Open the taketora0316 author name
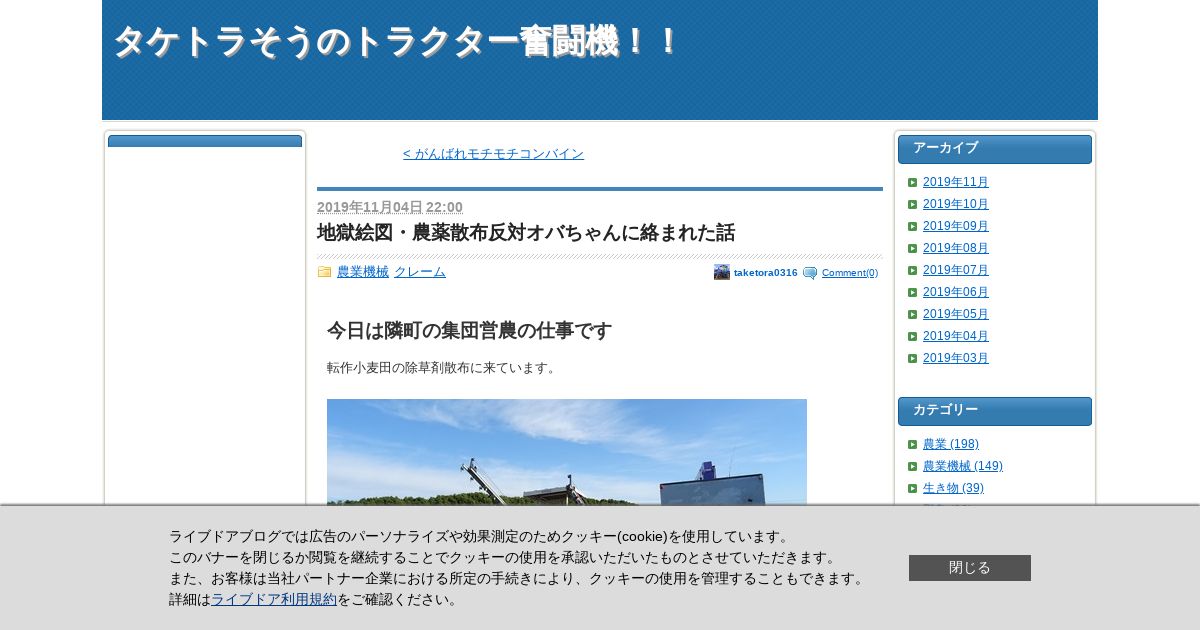This screenshot has width=1200, height=630. [x=766, y=272]
